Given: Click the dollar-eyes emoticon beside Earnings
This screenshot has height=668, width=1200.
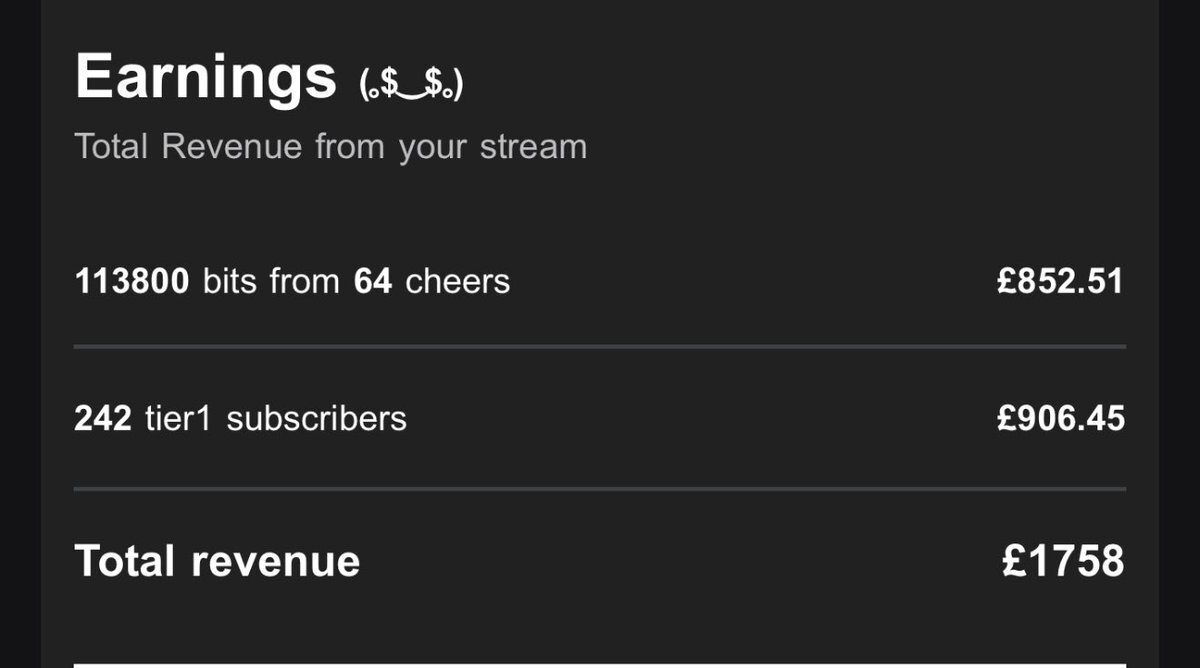Looking at the screenshot, I should [411, 84].
